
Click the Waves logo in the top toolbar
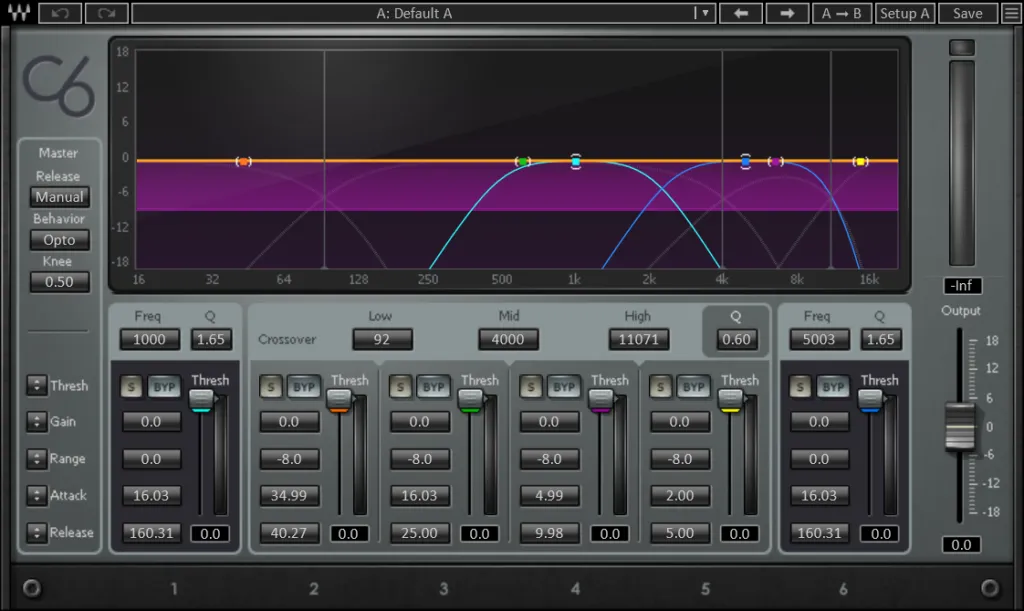tap(19, 13)
